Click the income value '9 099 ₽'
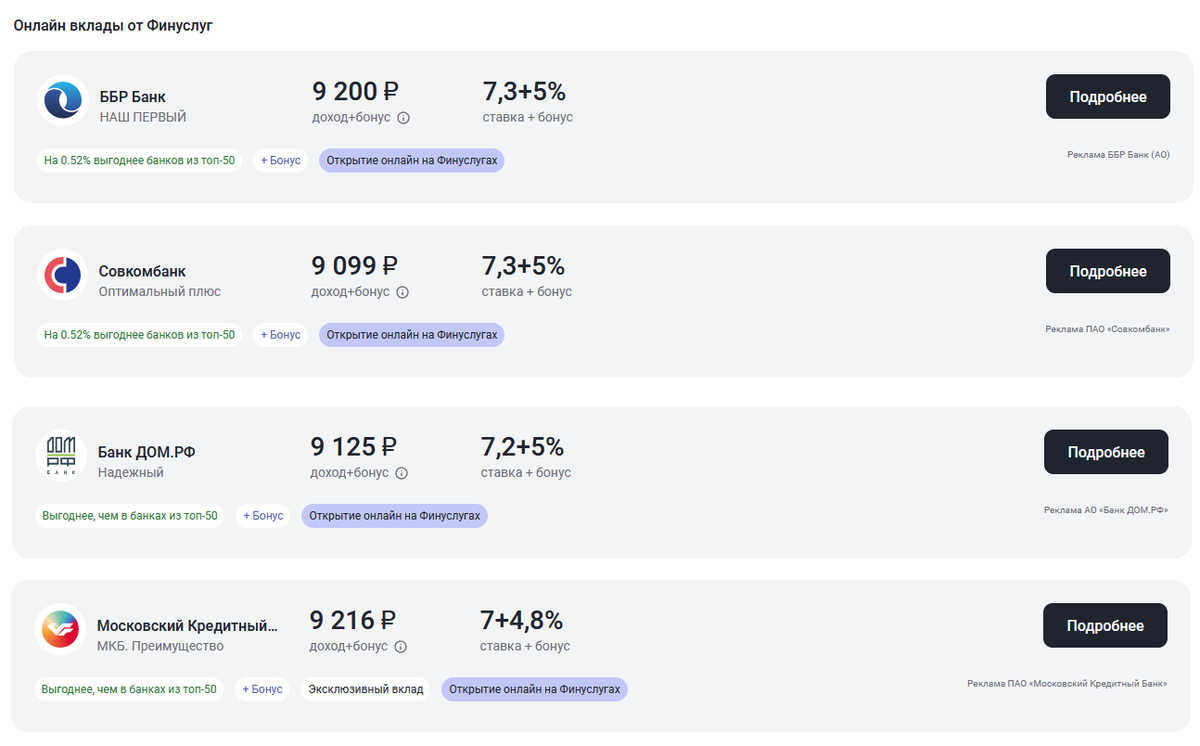 [355, 266]
